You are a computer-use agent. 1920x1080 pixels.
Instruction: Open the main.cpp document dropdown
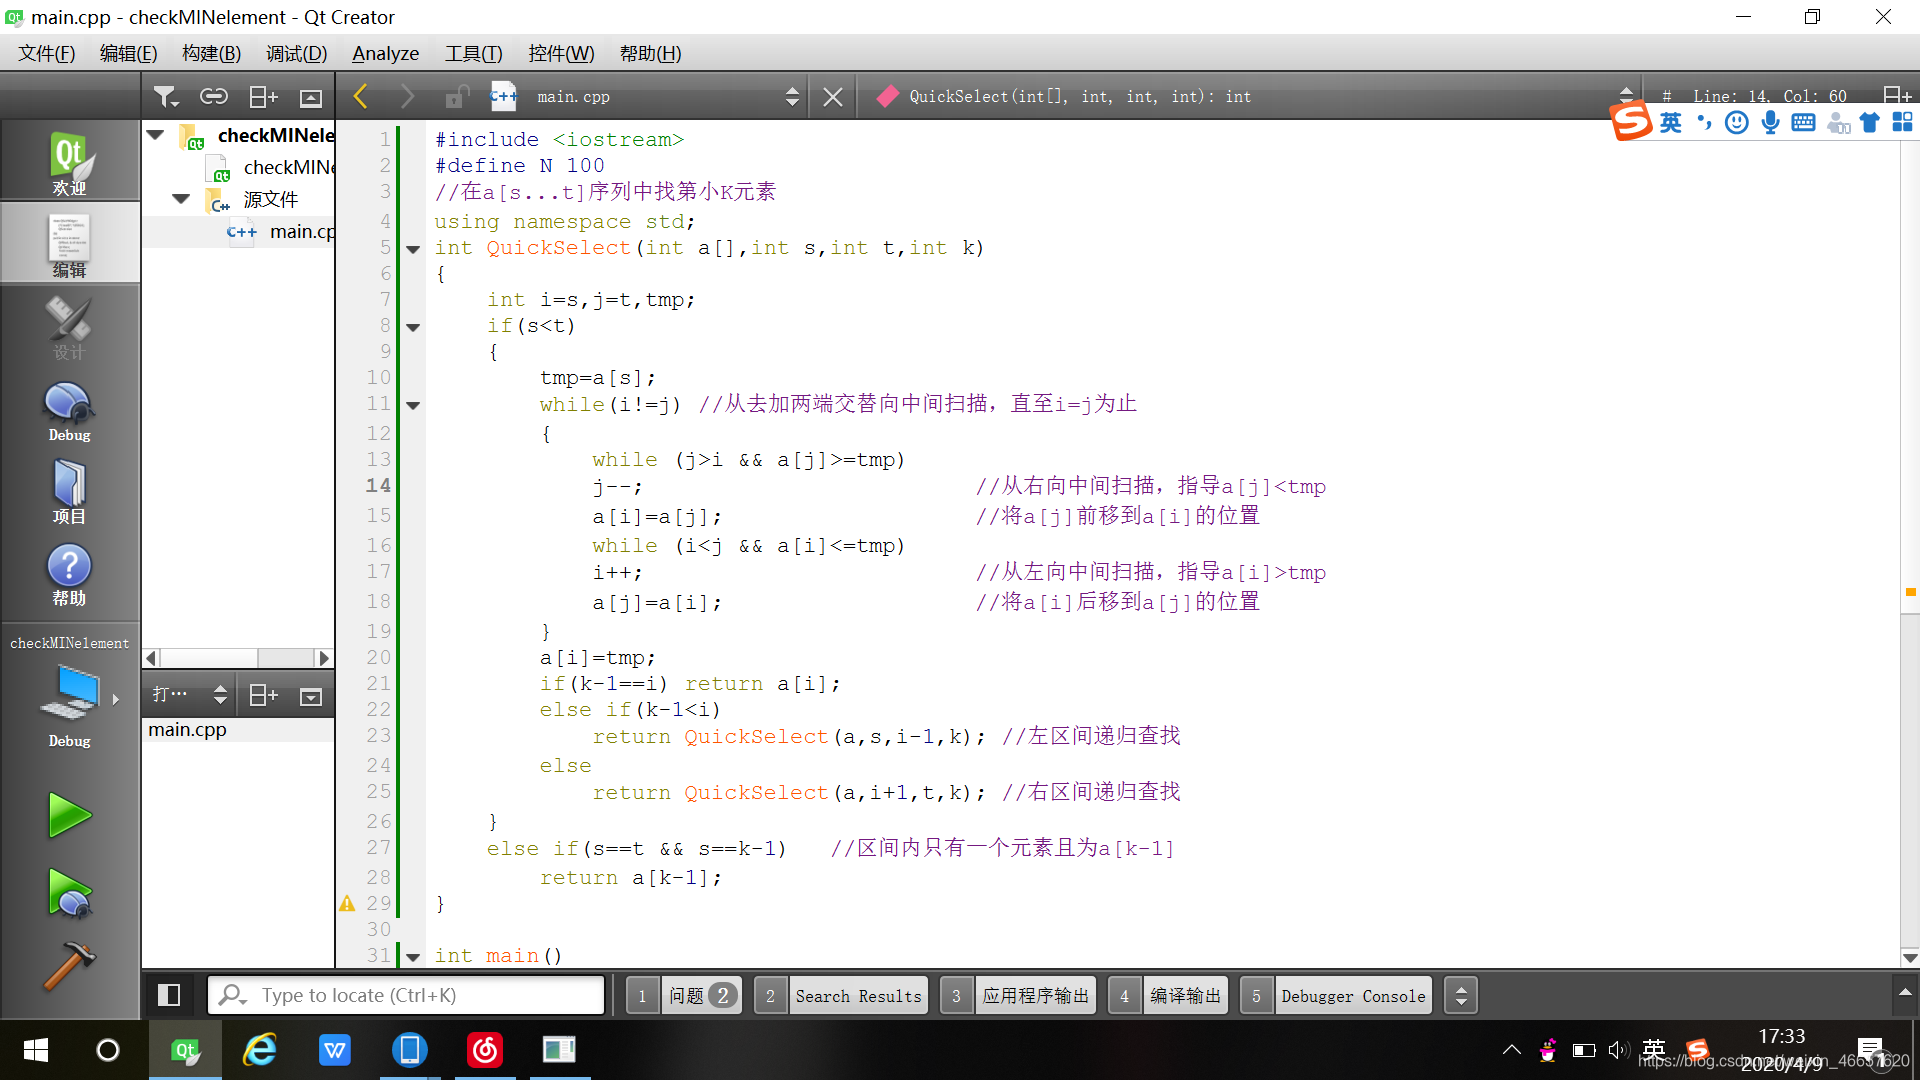coord(792,96)
